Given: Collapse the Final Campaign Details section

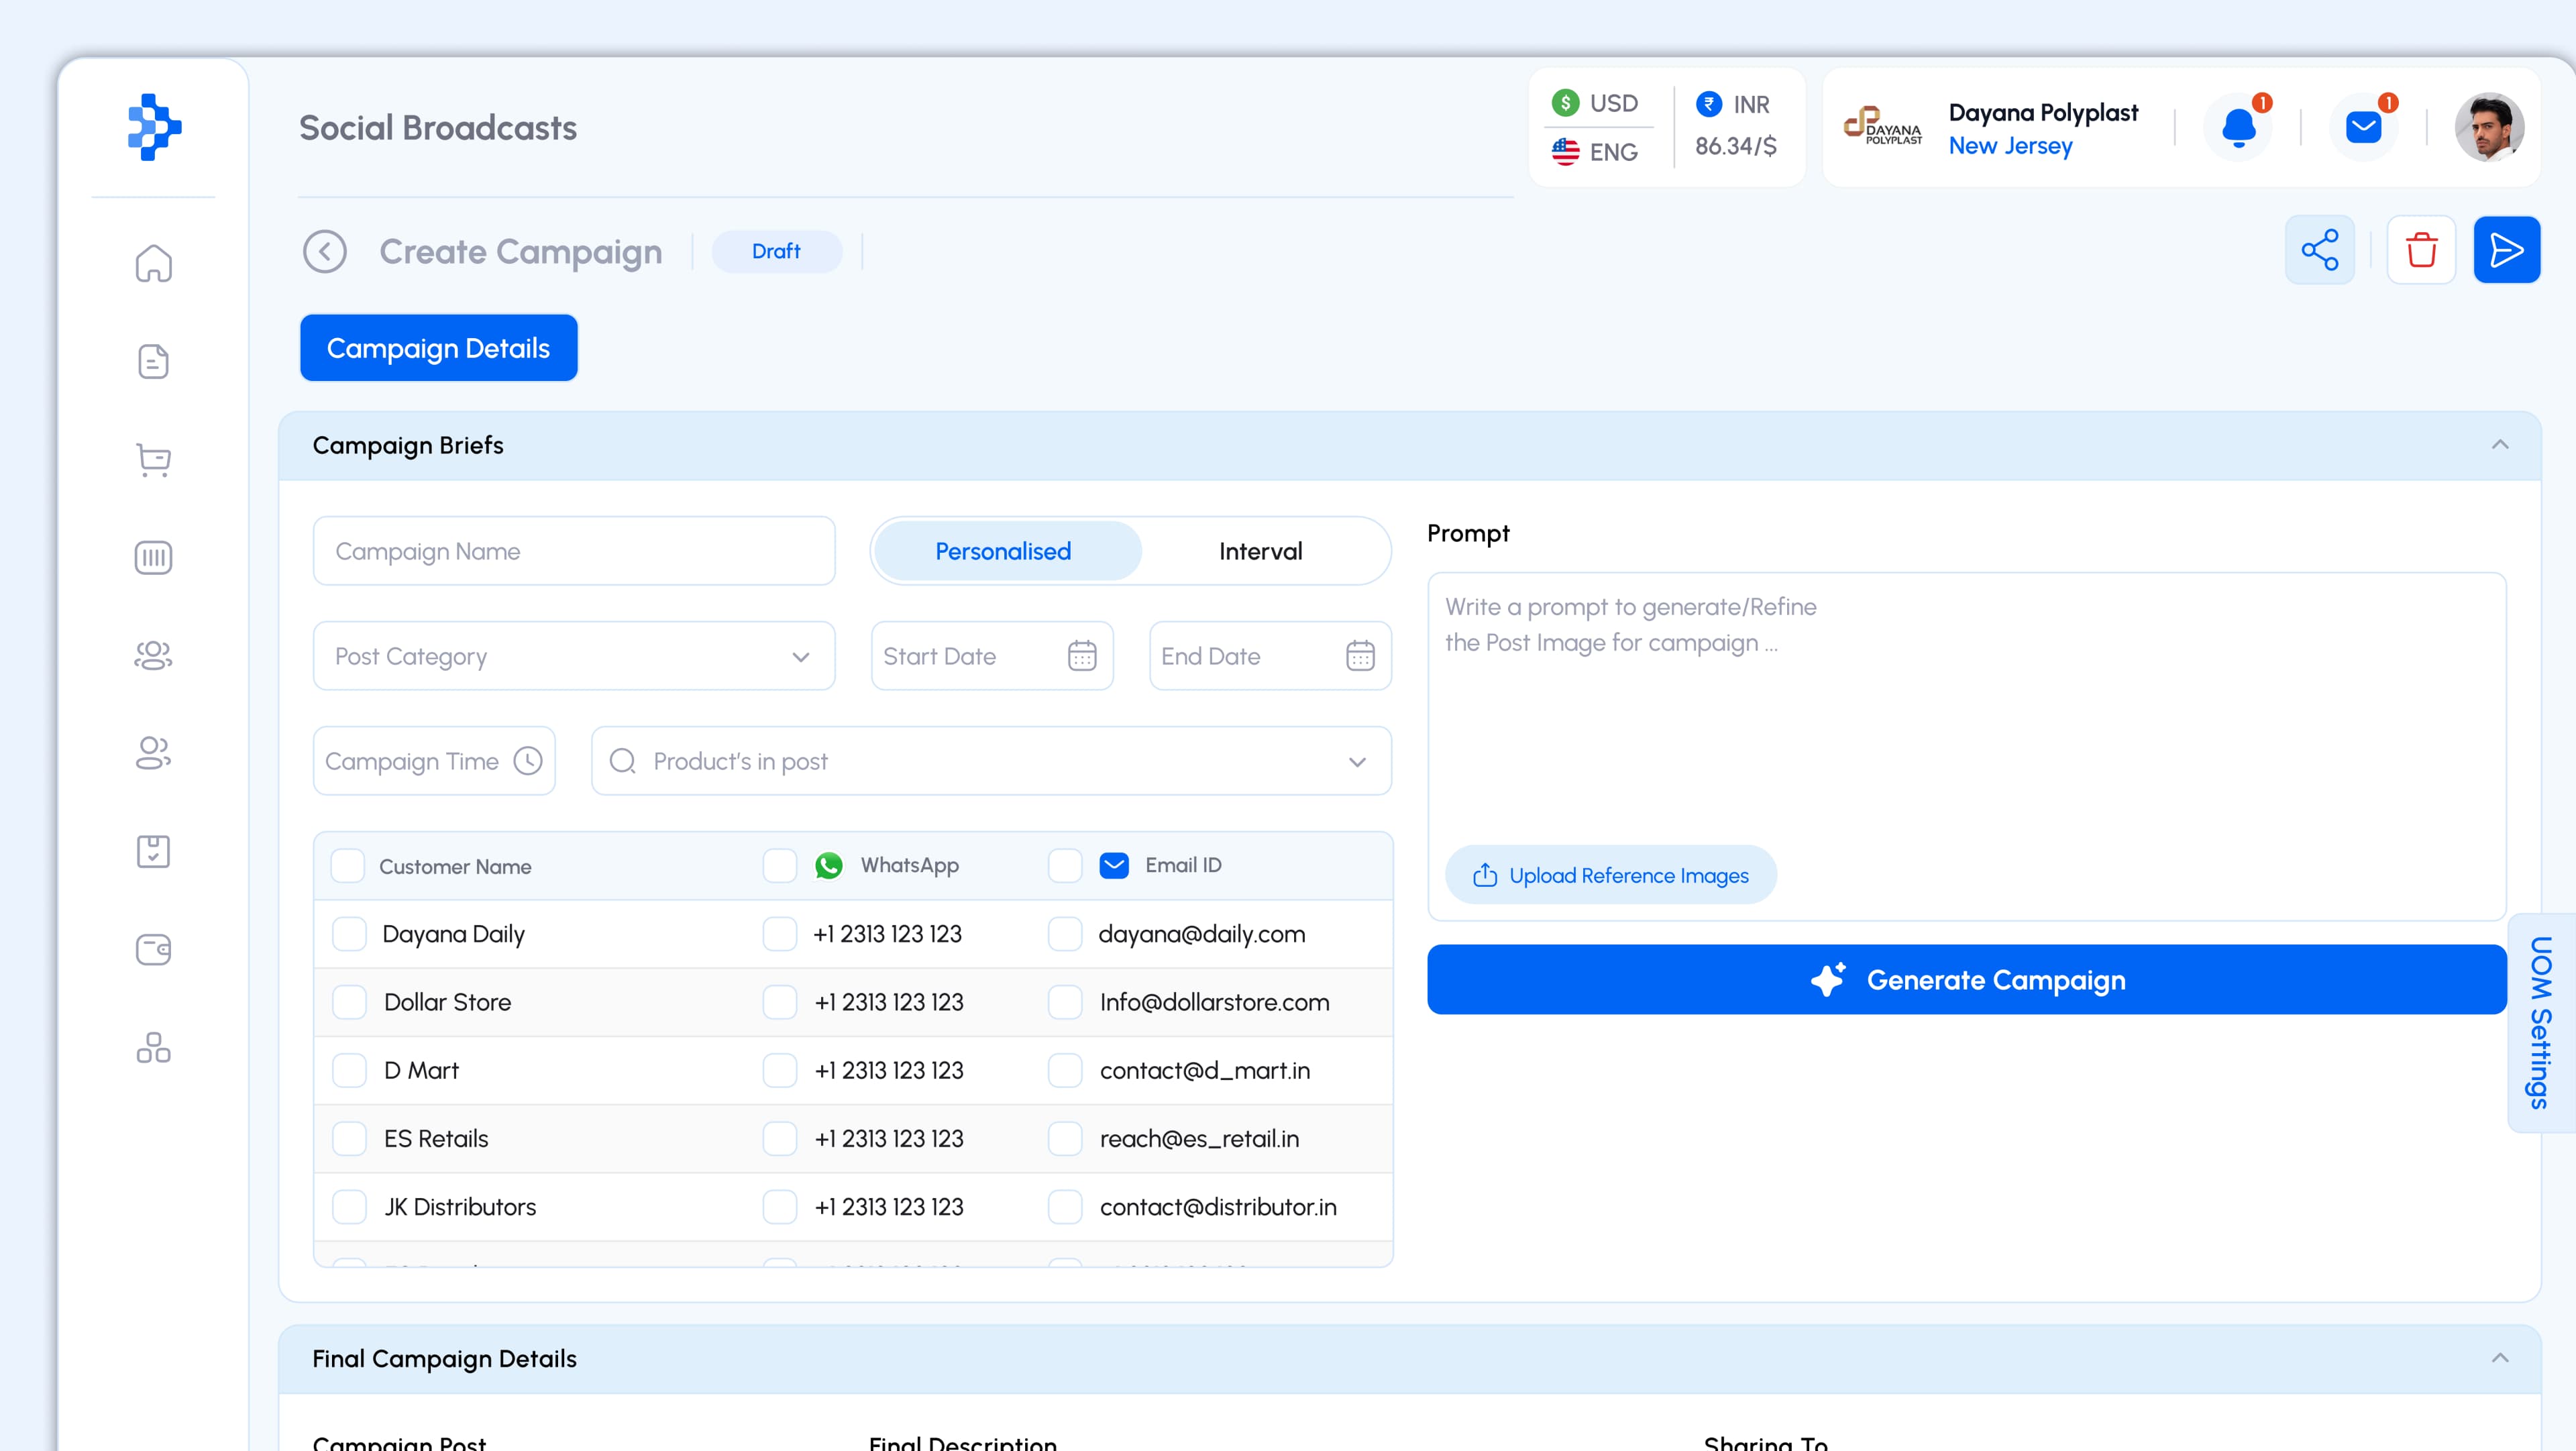Looking at the screenshot, I should pos(2500,1358).
